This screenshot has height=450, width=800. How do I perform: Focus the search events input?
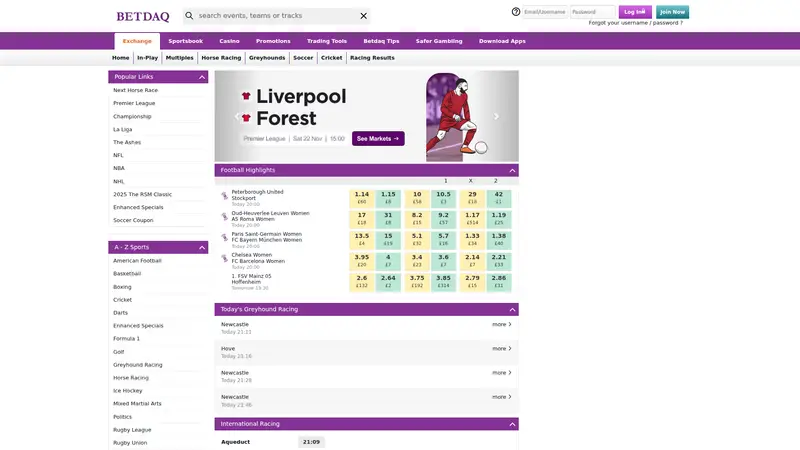tap(276, 16)
